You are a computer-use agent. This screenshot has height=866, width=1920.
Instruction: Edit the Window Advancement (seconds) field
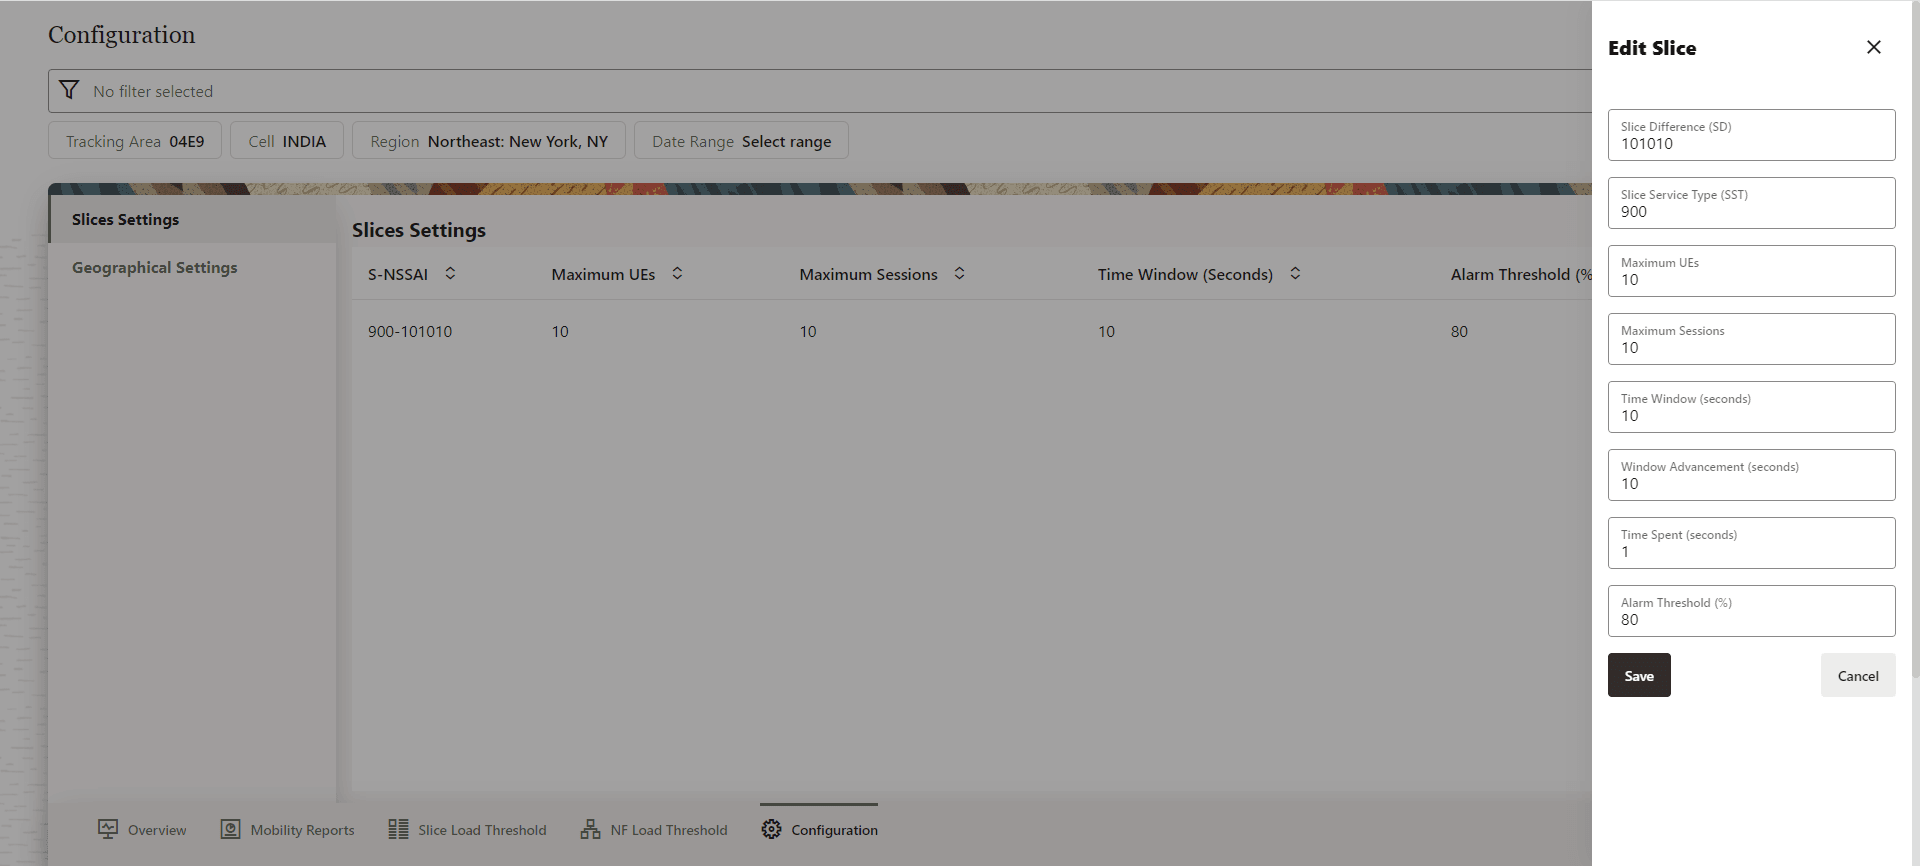(x=1751, y=475)
